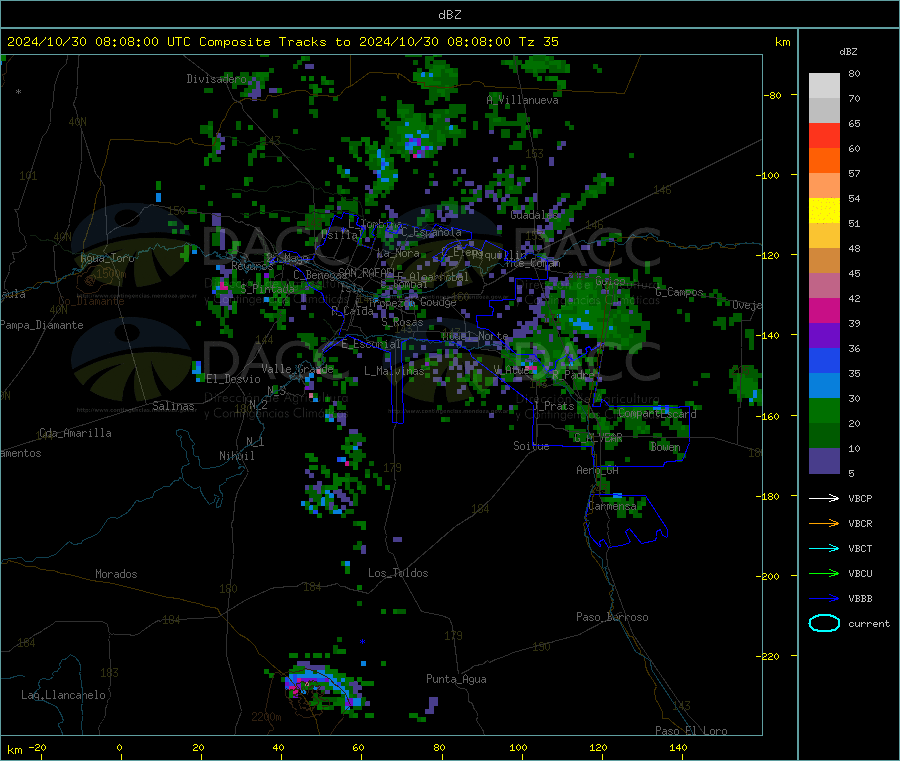Viewport: 900px width, 761px height.
Task: Click the Divisadero map label
Action: click(x=216, y=79)
